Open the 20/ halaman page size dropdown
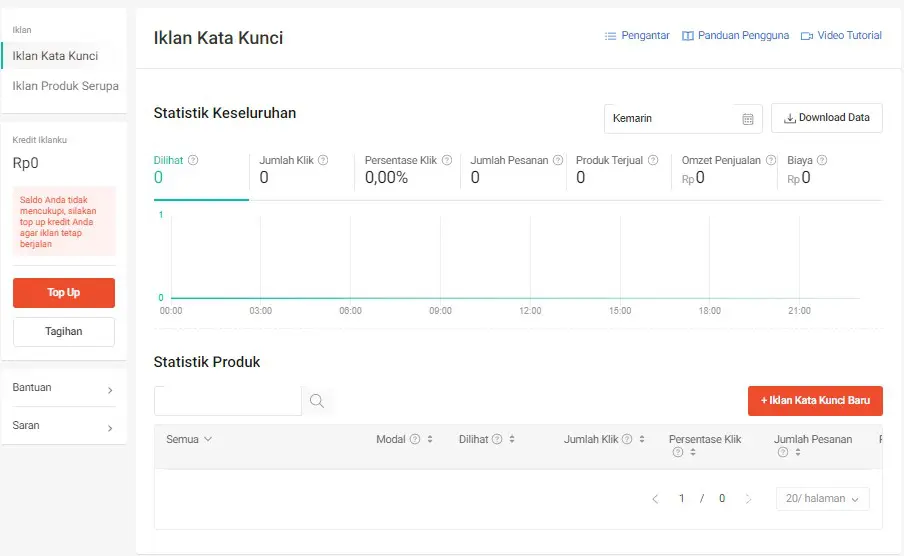The image size is (904, 556). point(823,499)
